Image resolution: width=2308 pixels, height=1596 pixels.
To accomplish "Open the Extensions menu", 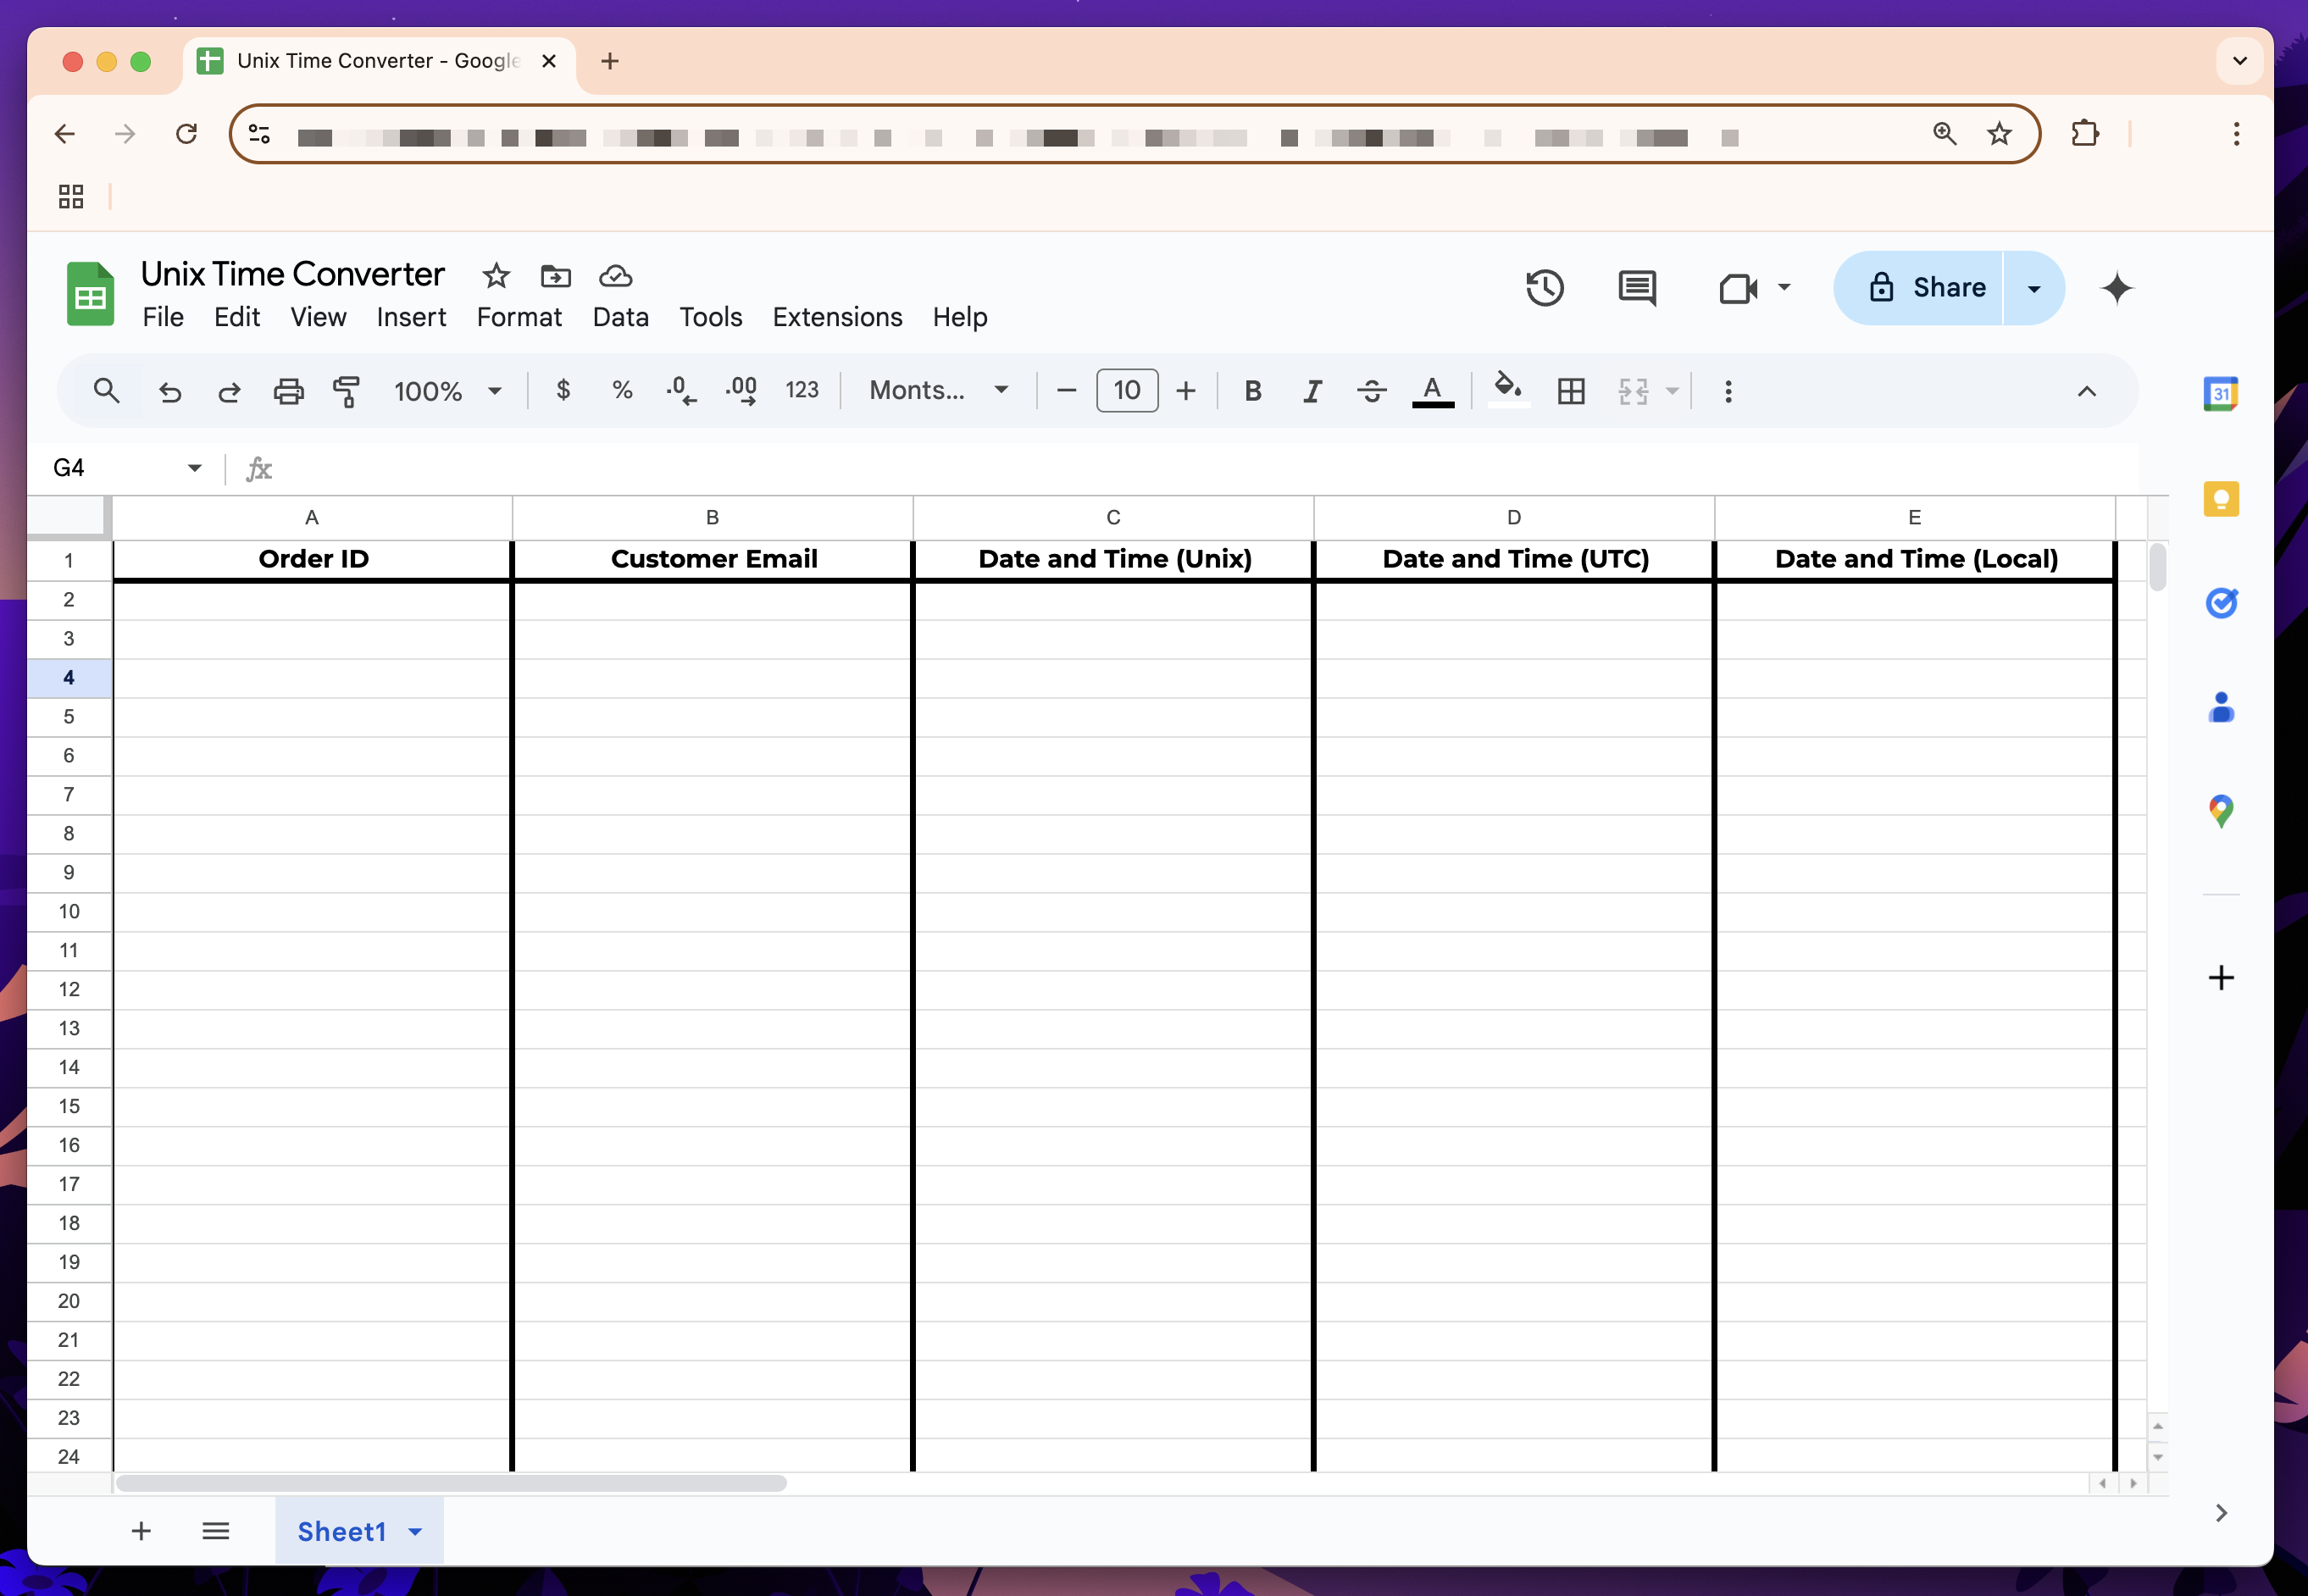I will 837,317.
